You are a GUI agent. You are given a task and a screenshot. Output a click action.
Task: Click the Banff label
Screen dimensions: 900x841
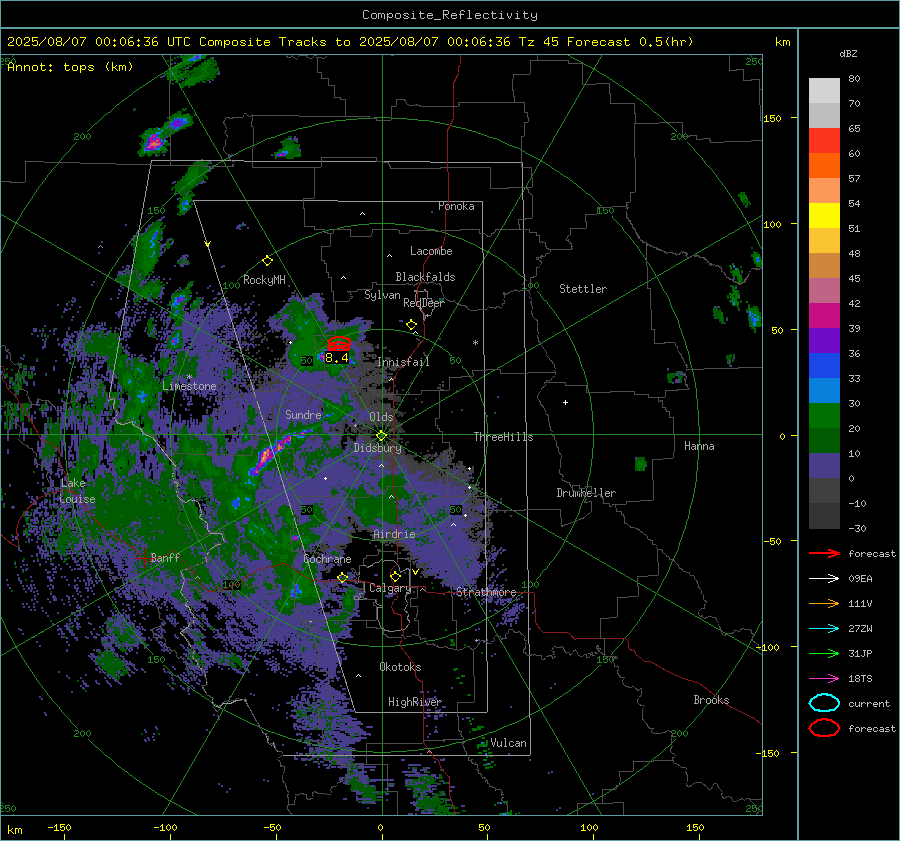(165, 558)
